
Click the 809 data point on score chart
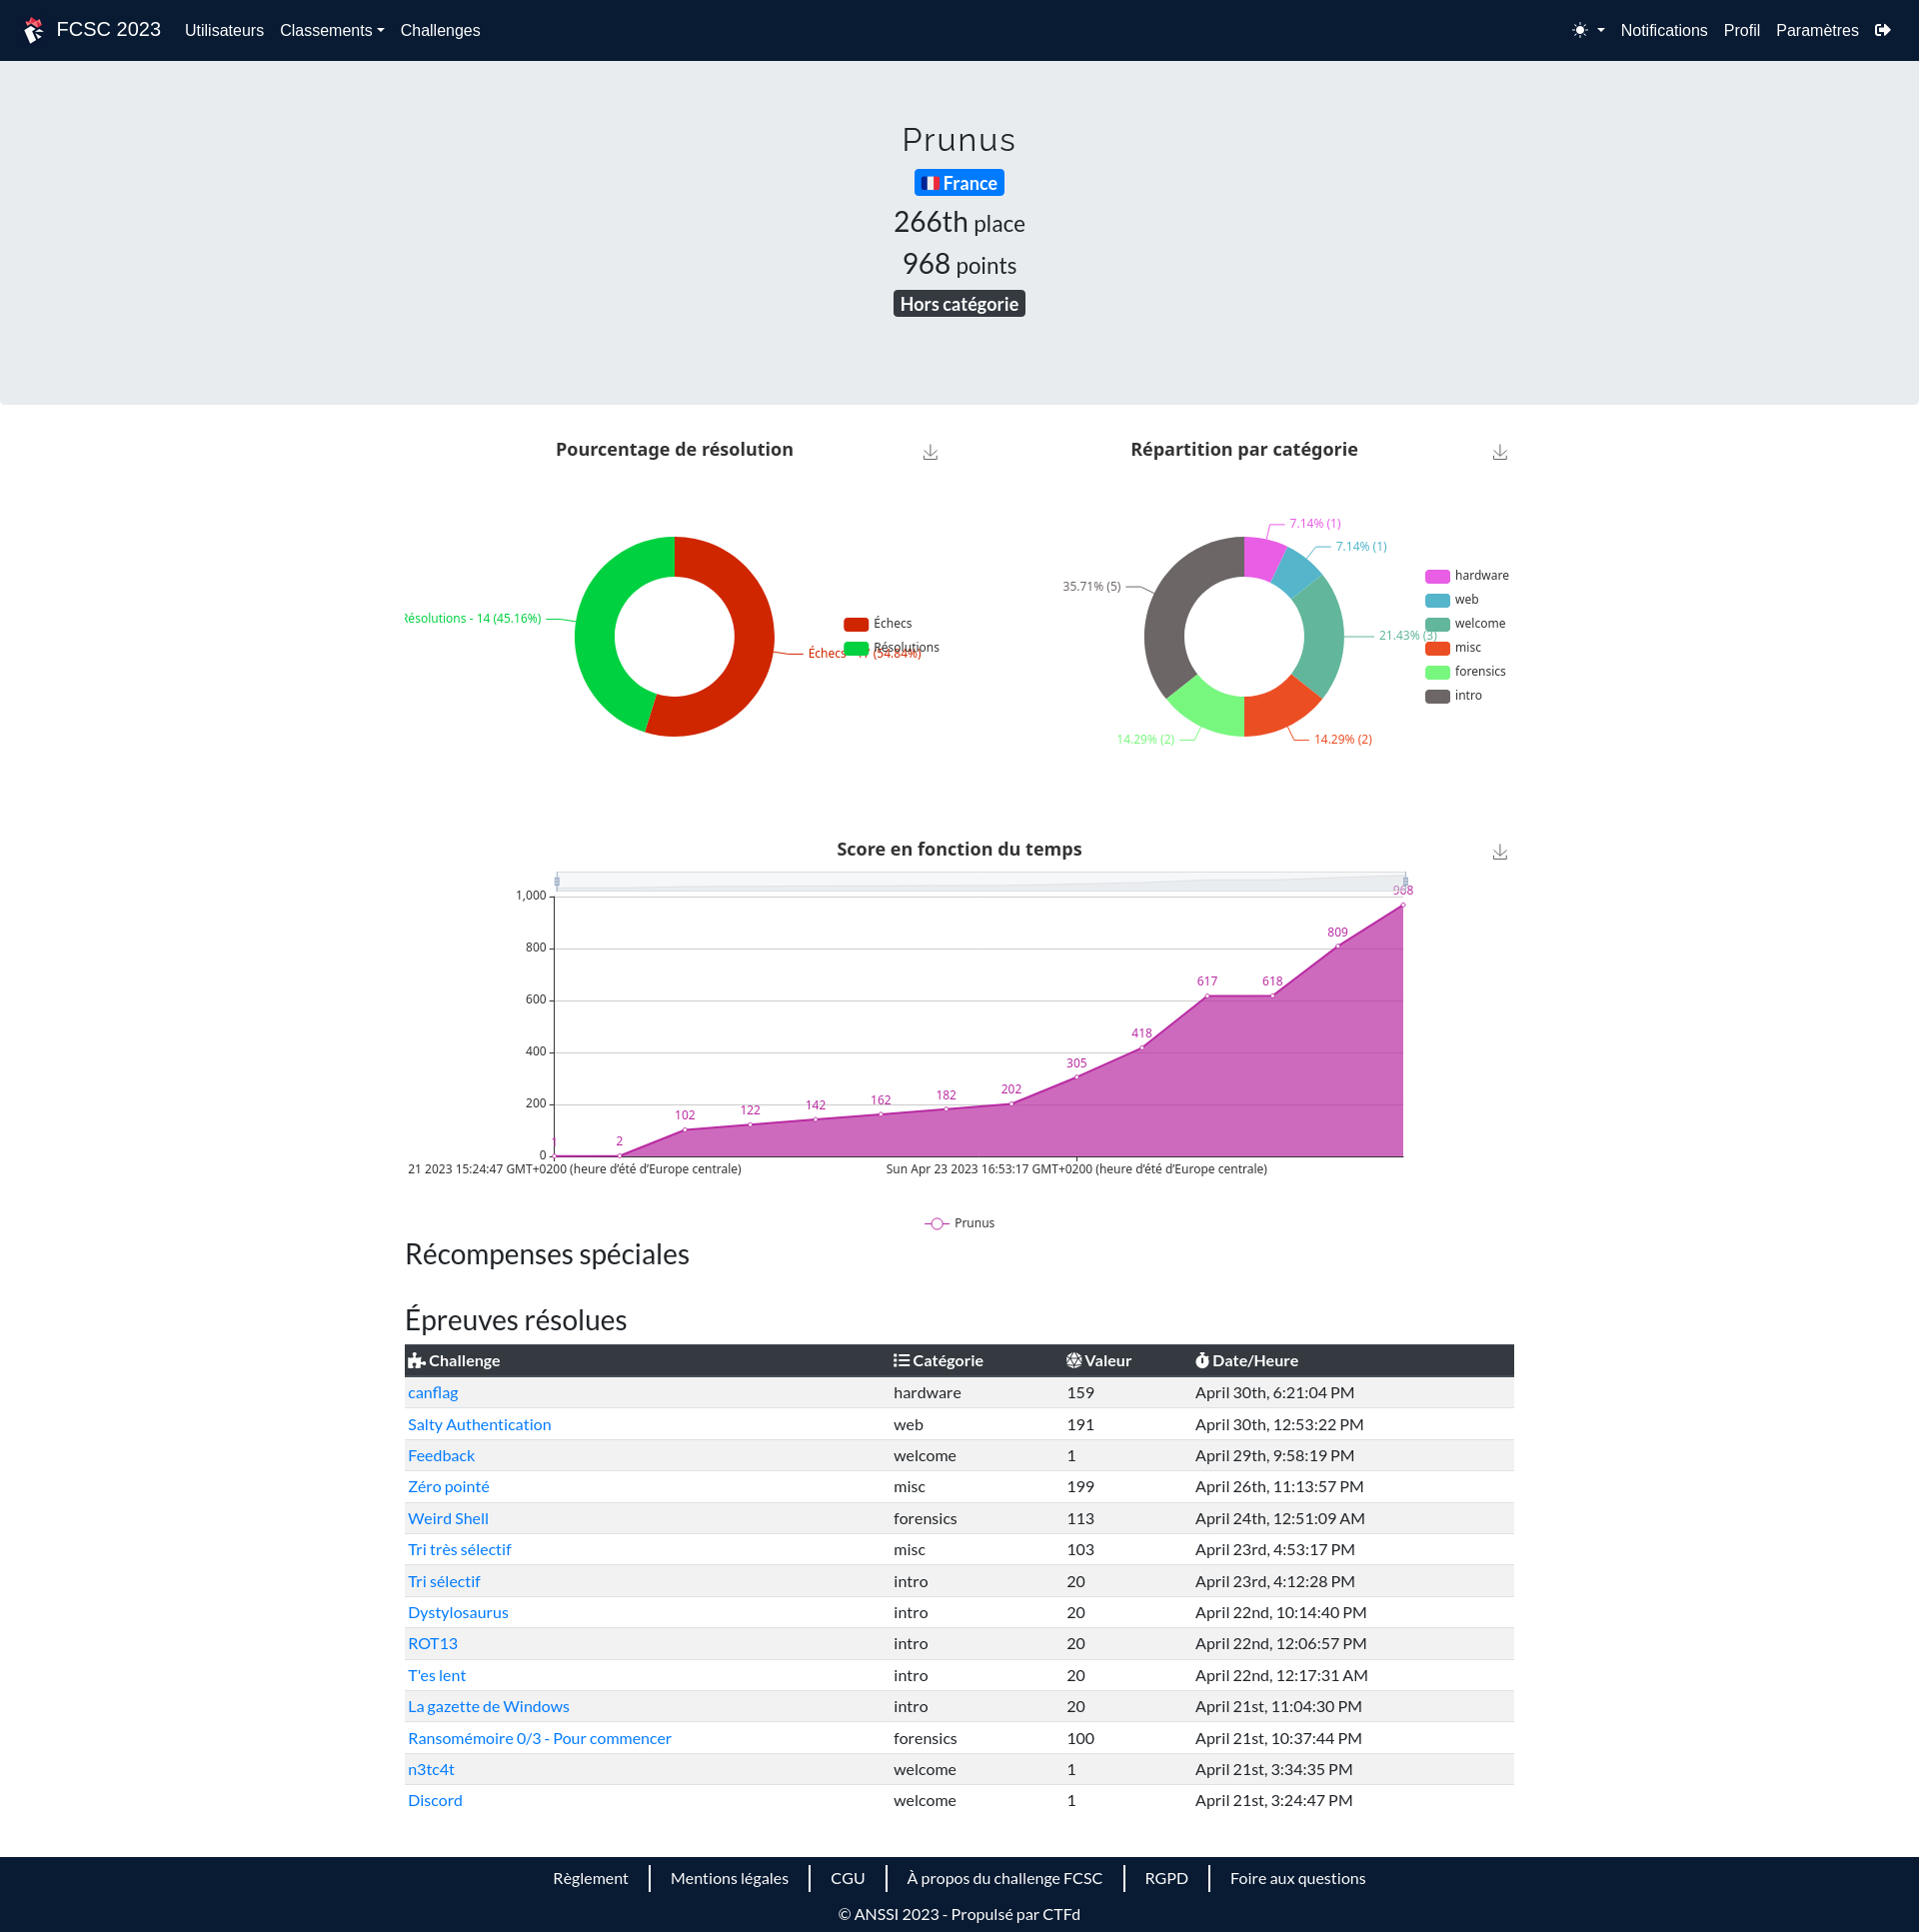pyautogui.click(x=1337, y=946)
